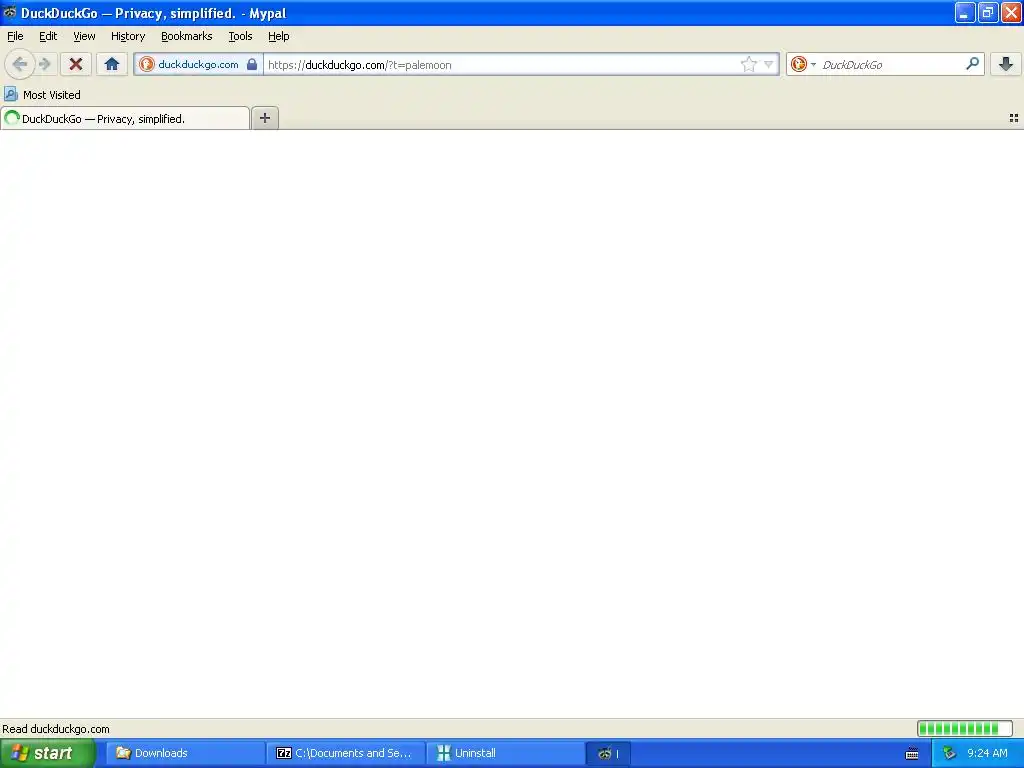Open the Downloads arrow button
The width and height of the screenshot is (1024, 768).
(x=1006, y=64)
